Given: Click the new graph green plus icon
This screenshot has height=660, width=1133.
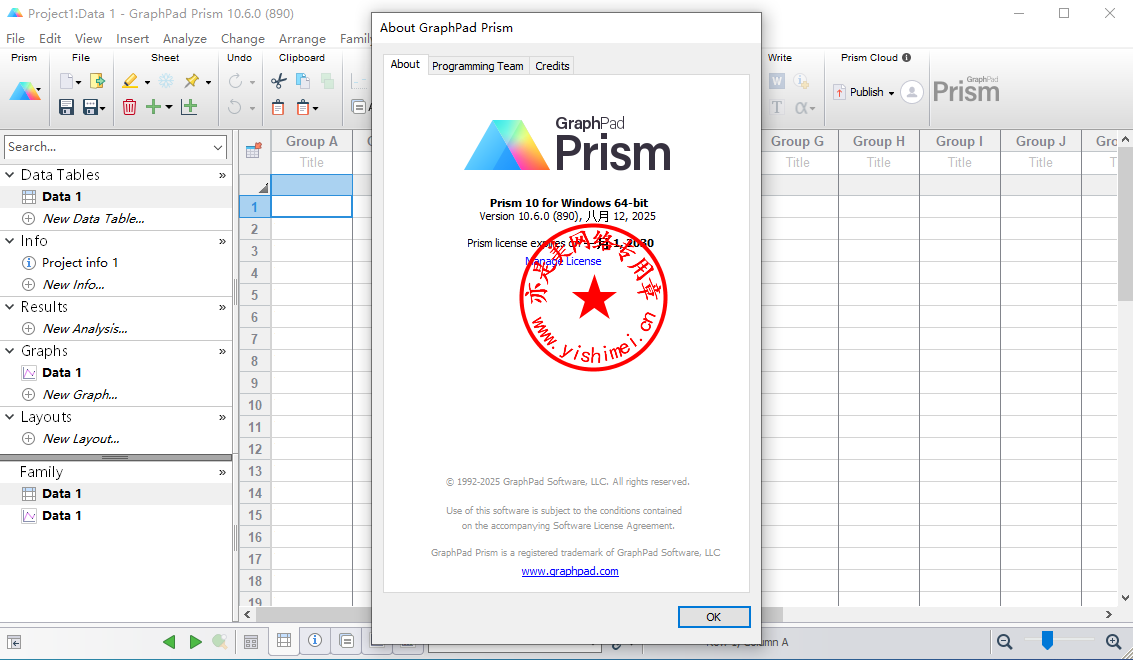Looking at the screenshot, I should coord(189,107).
